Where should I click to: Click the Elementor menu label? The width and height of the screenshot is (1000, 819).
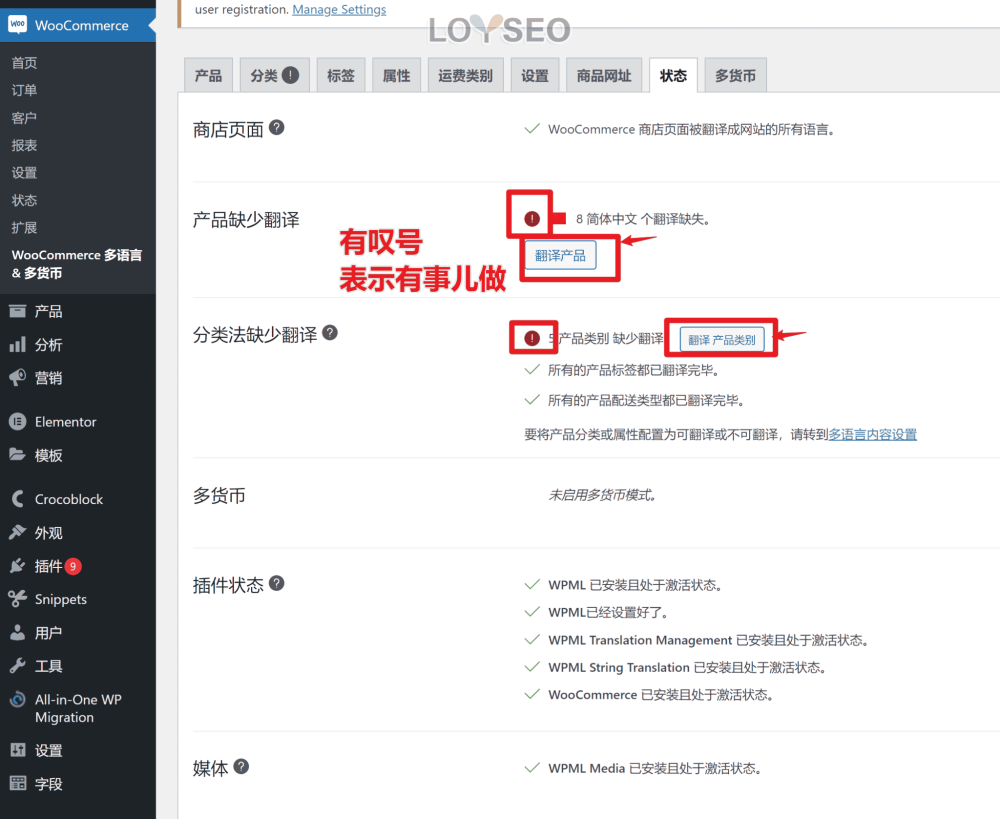click(66, 422)
